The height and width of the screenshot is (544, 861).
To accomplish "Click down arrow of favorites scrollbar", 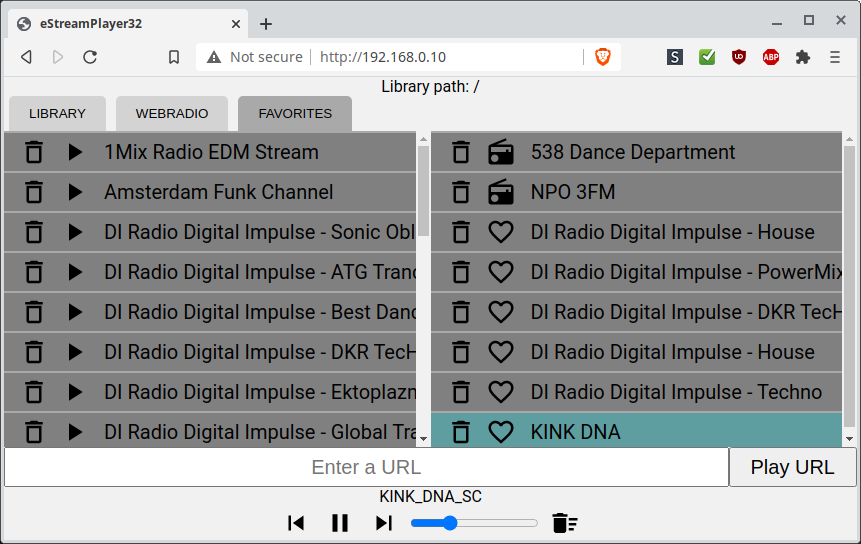I will [423, 439].
